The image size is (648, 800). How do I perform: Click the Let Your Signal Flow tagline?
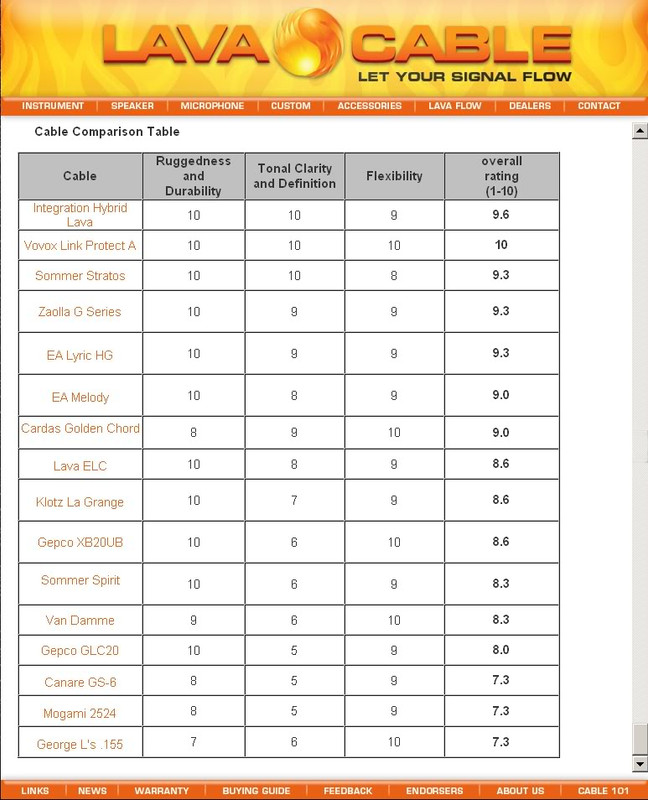(464, 77)
